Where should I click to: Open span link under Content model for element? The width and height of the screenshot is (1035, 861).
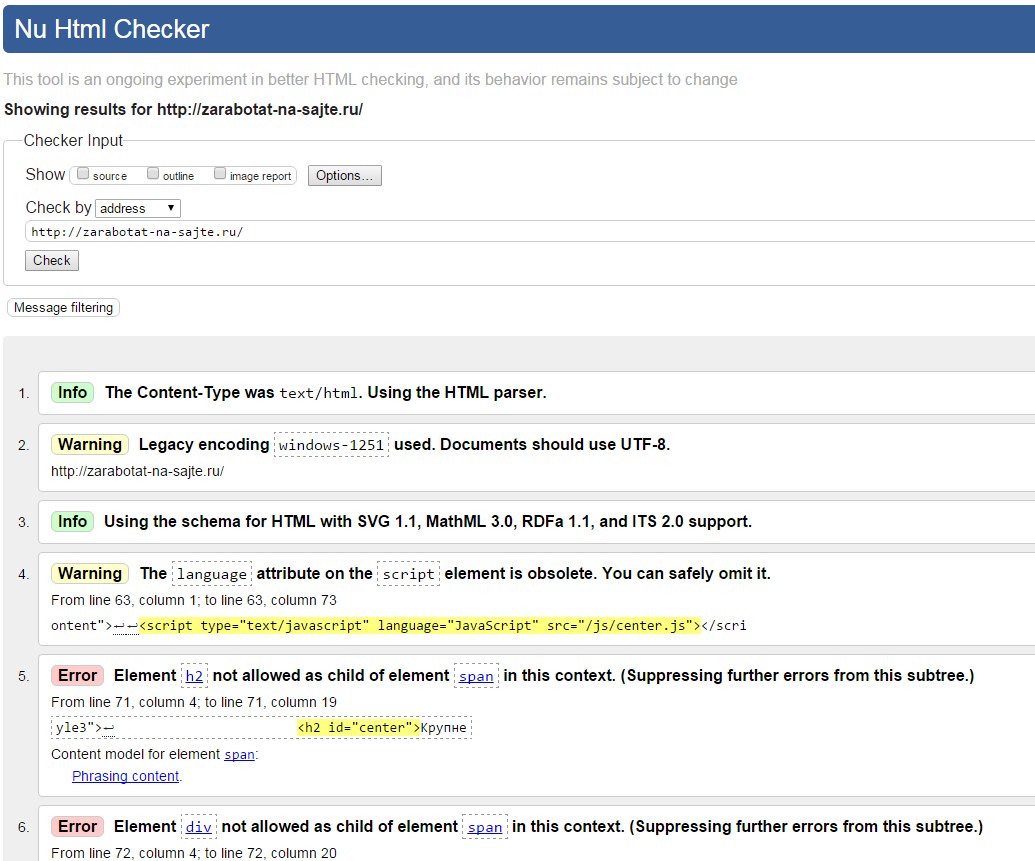(239, 755)
